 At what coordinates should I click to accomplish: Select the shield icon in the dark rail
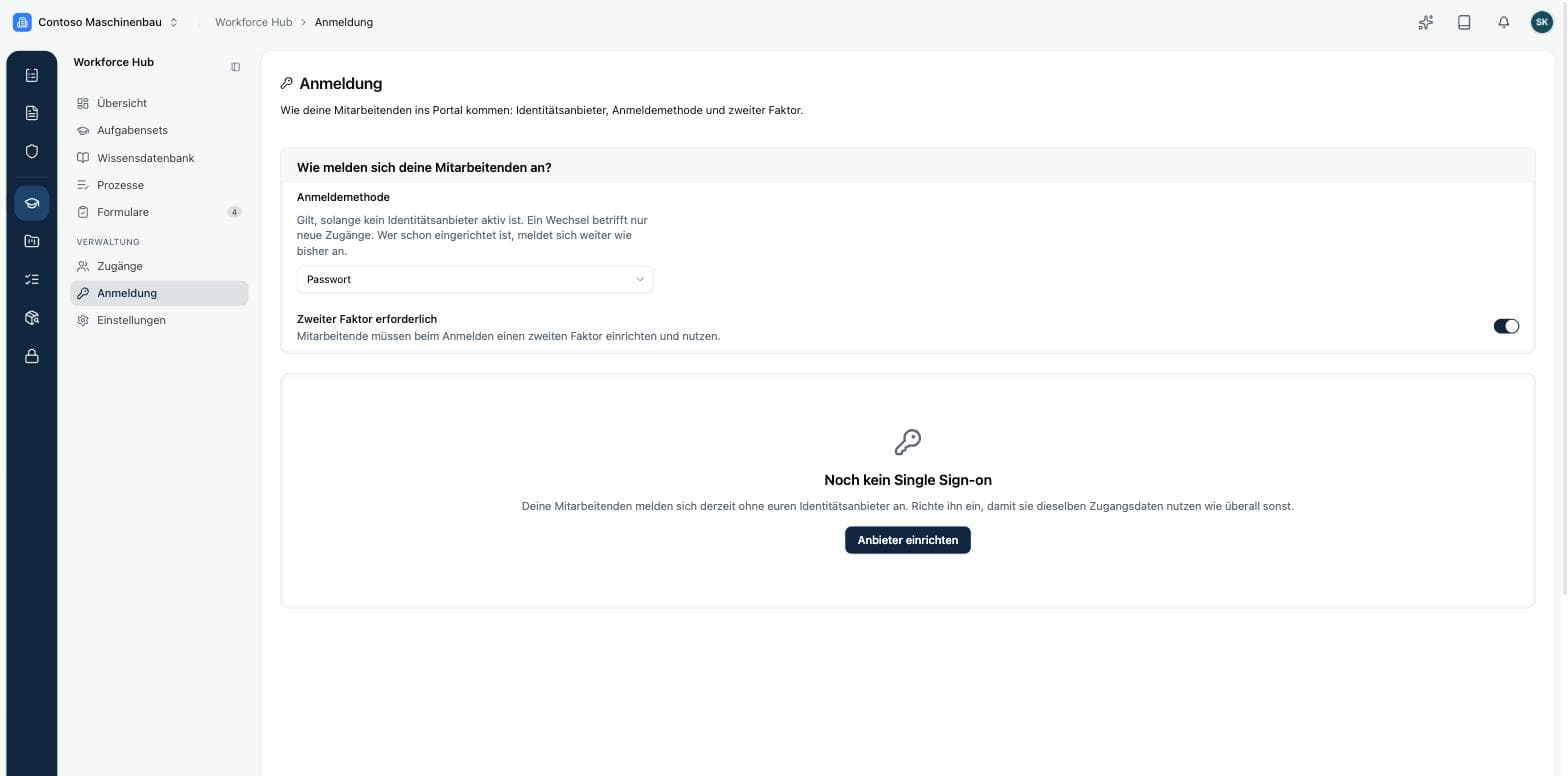pyautogui.click(x=31, y=151)
